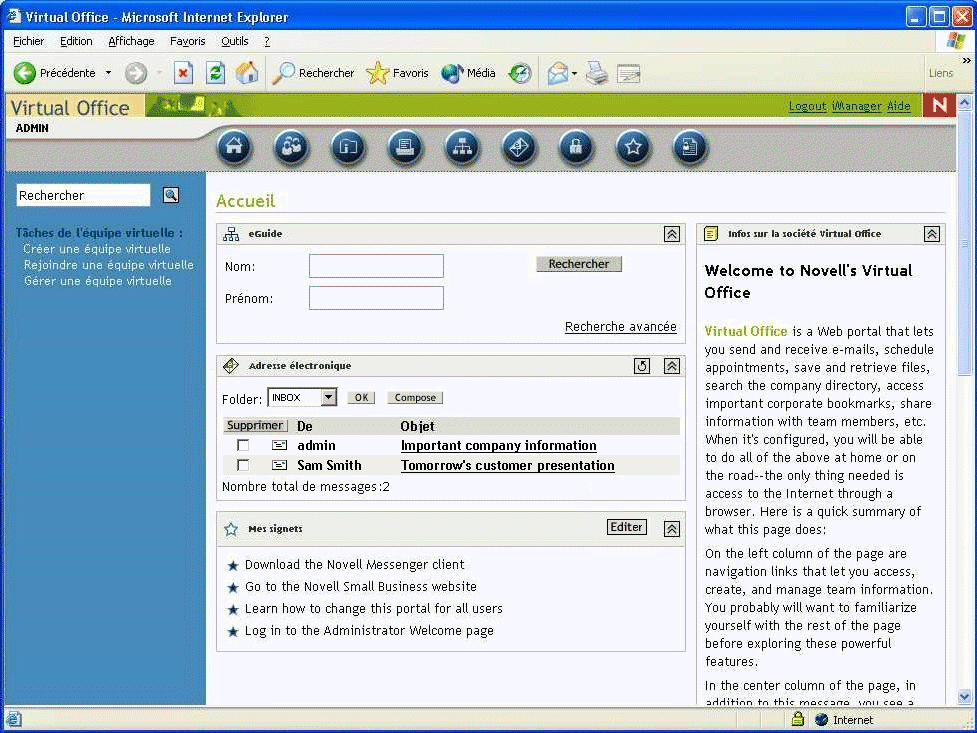This screenshot has height=733, width=977.
Task: Click the Compose button
Action: coord(415,398)
